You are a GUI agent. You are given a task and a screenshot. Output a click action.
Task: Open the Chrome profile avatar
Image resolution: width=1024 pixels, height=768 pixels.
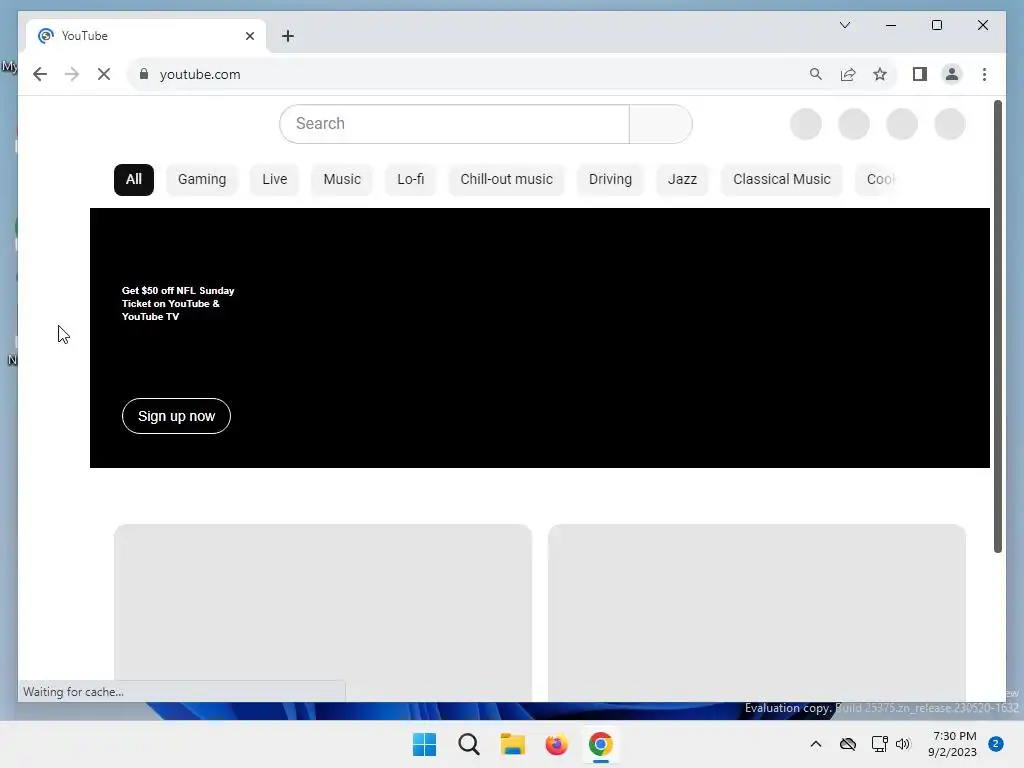(952, 74)
